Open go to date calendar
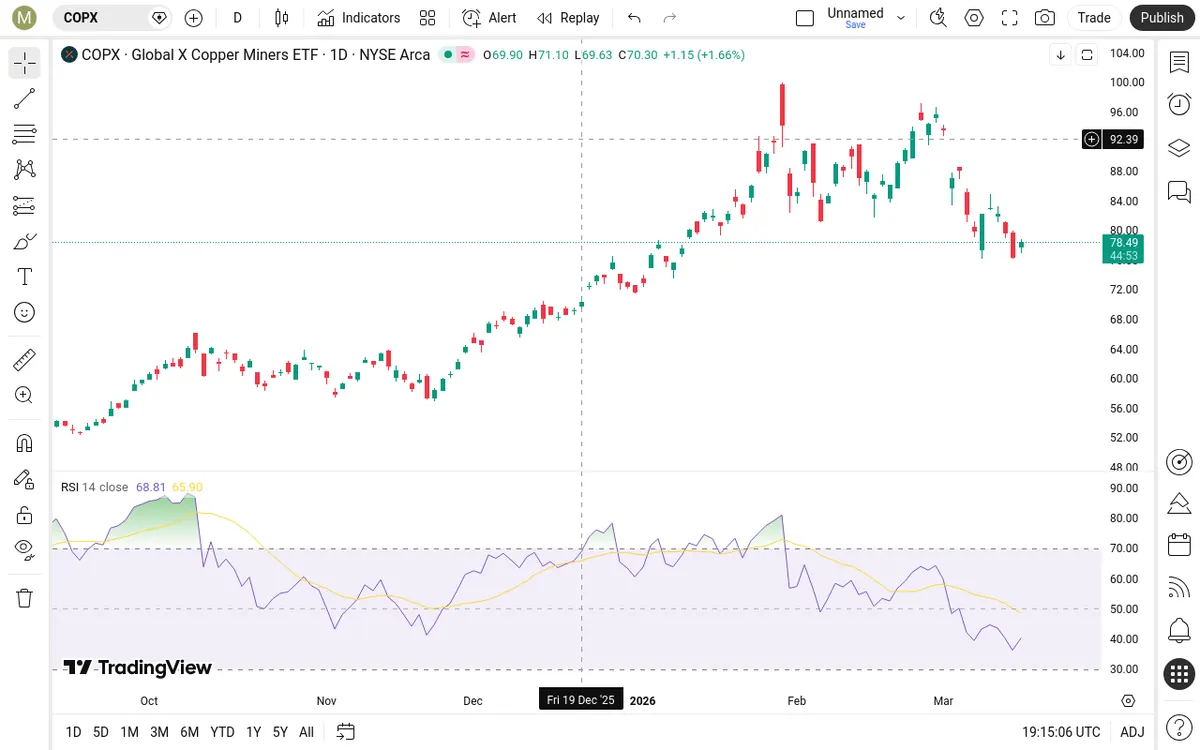Image resolution: width=1200 pixels, height=750 pixels. click(345, 732)
